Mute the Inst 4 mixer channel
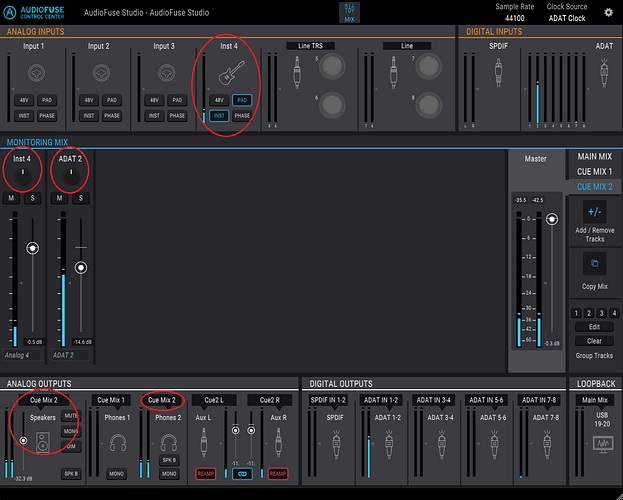623x500 pixels. tap(11, 198)
